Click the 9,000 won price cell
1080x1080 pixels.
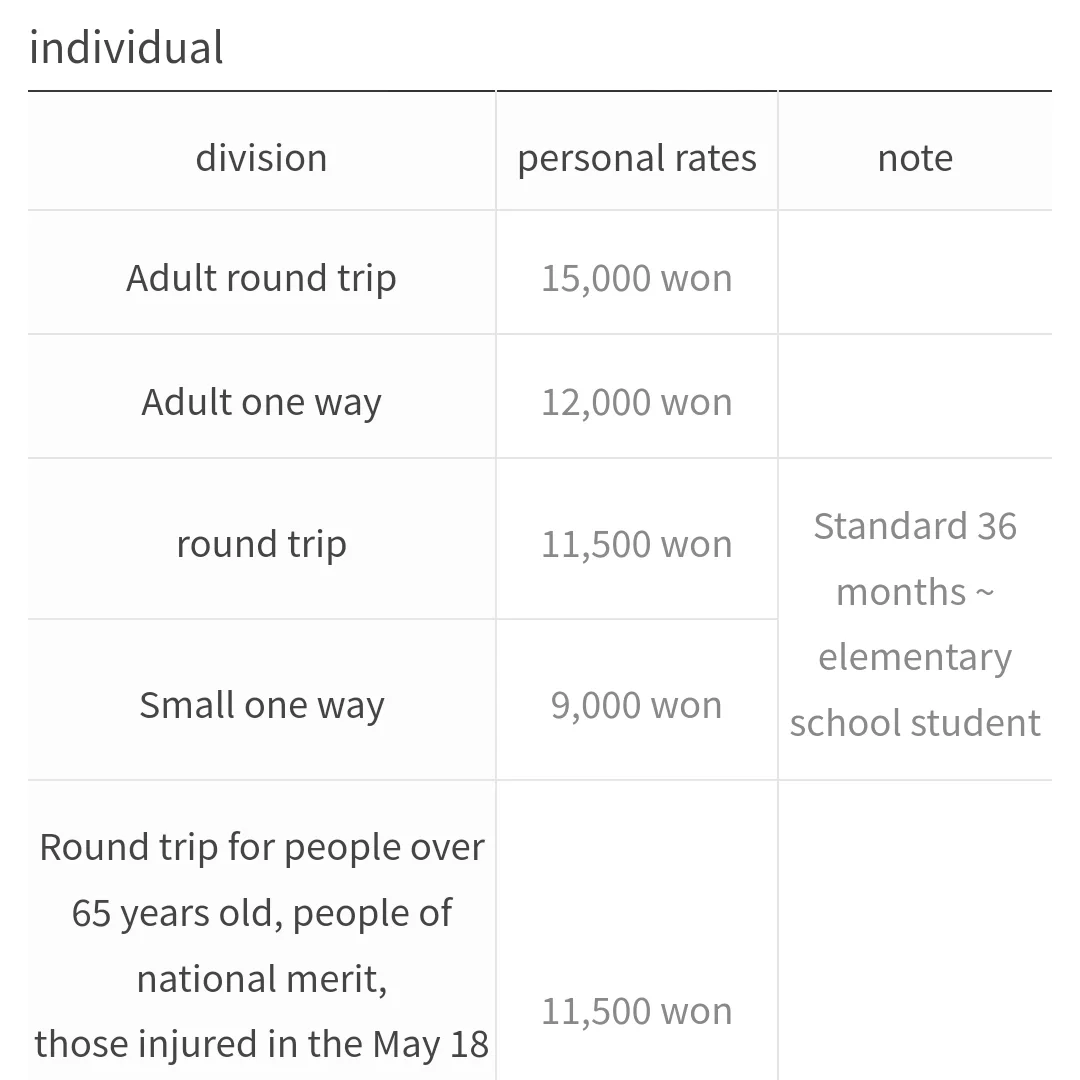click(x=637, y=705)
